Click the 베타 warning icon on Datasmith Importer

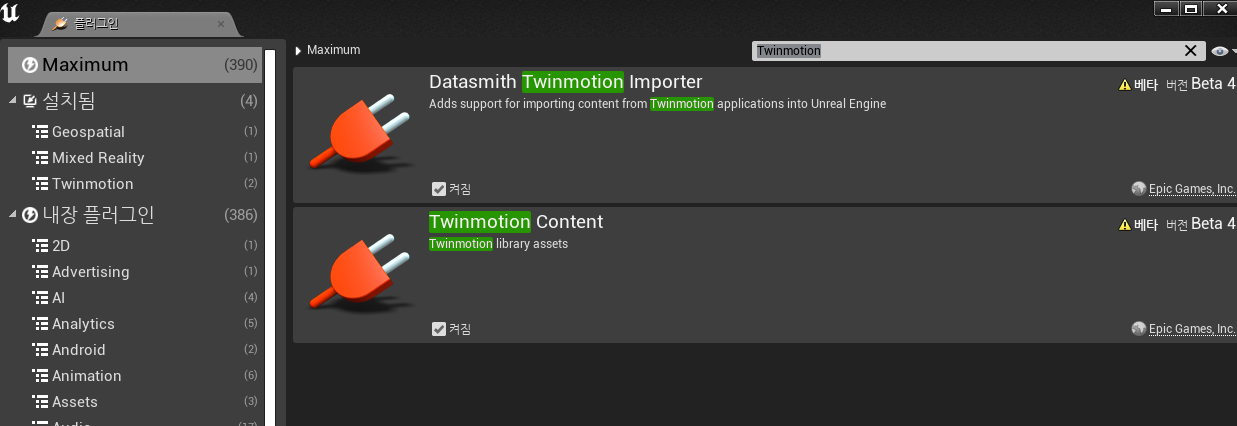click(1124, 85)
